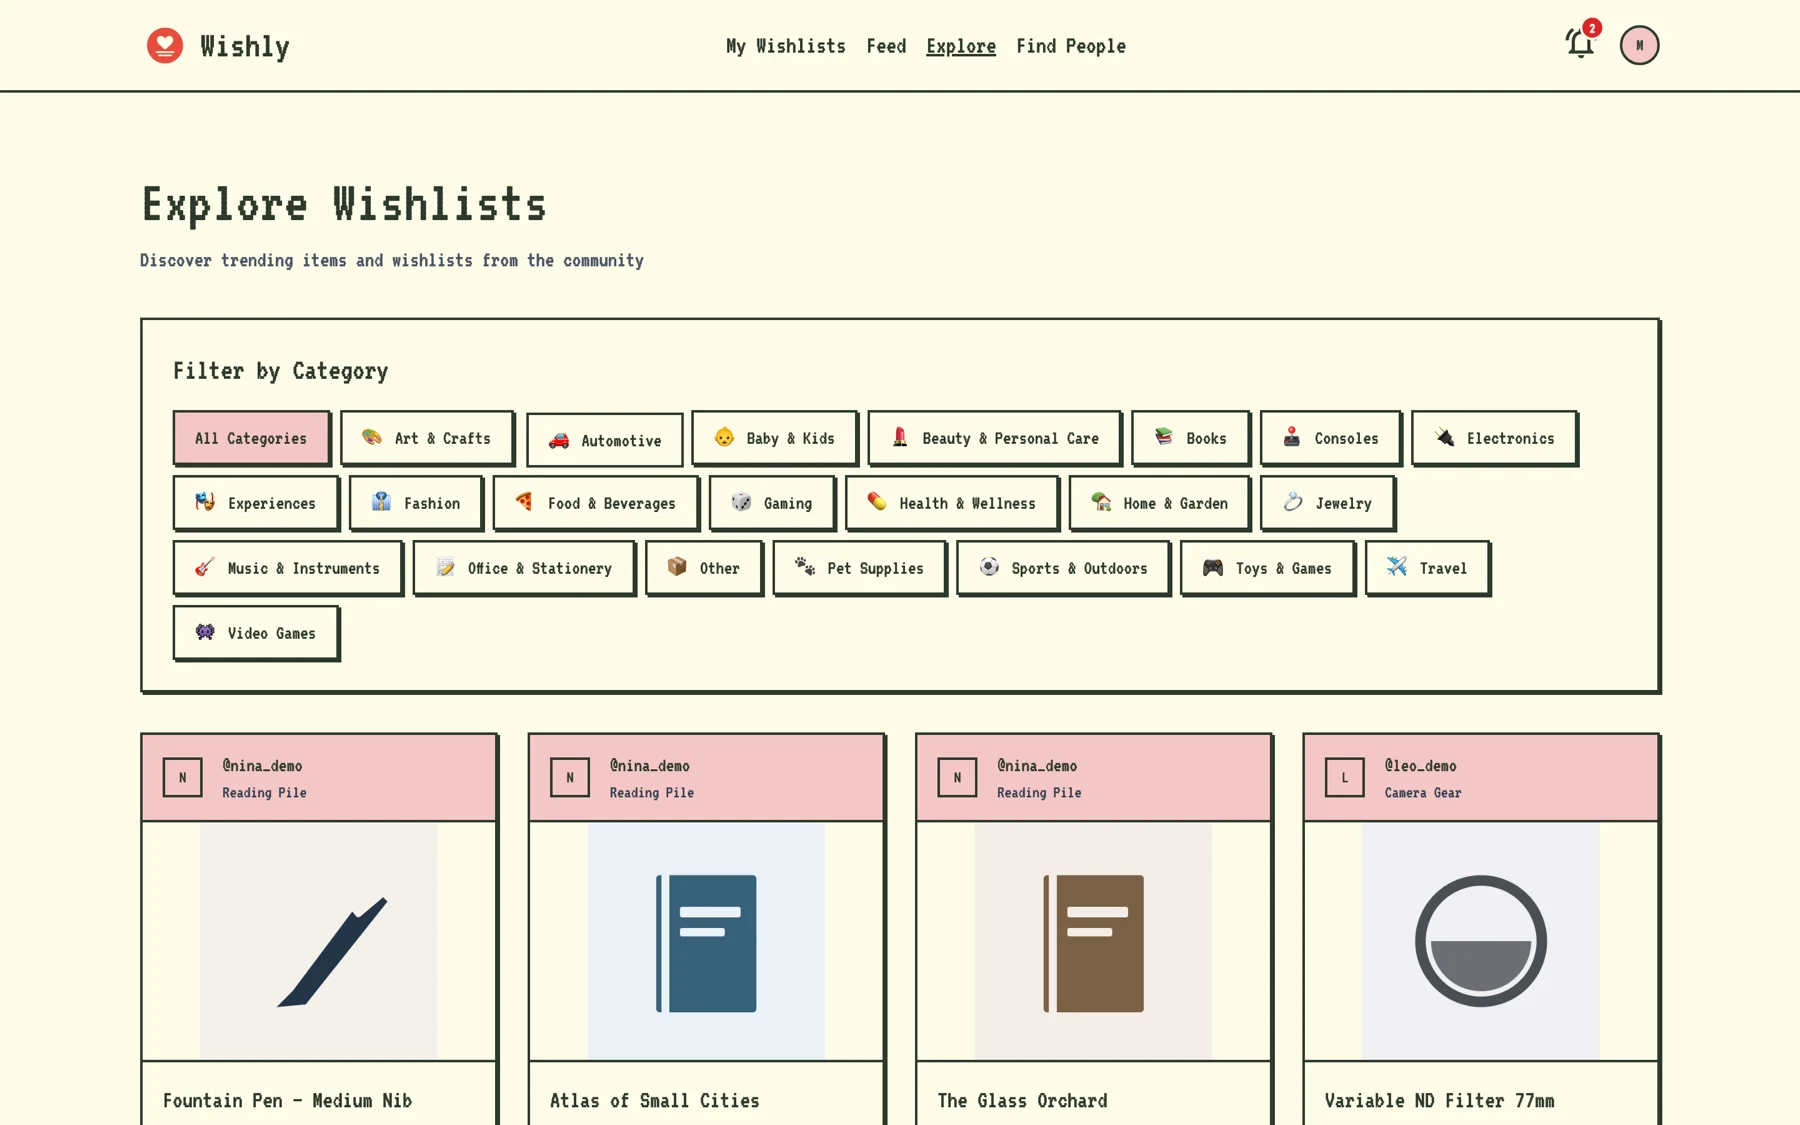The height and width of the screenshot is (1125, 1800).
Task: Click the paw icon for Pet Supplies
Action: [x=805, y=567]
